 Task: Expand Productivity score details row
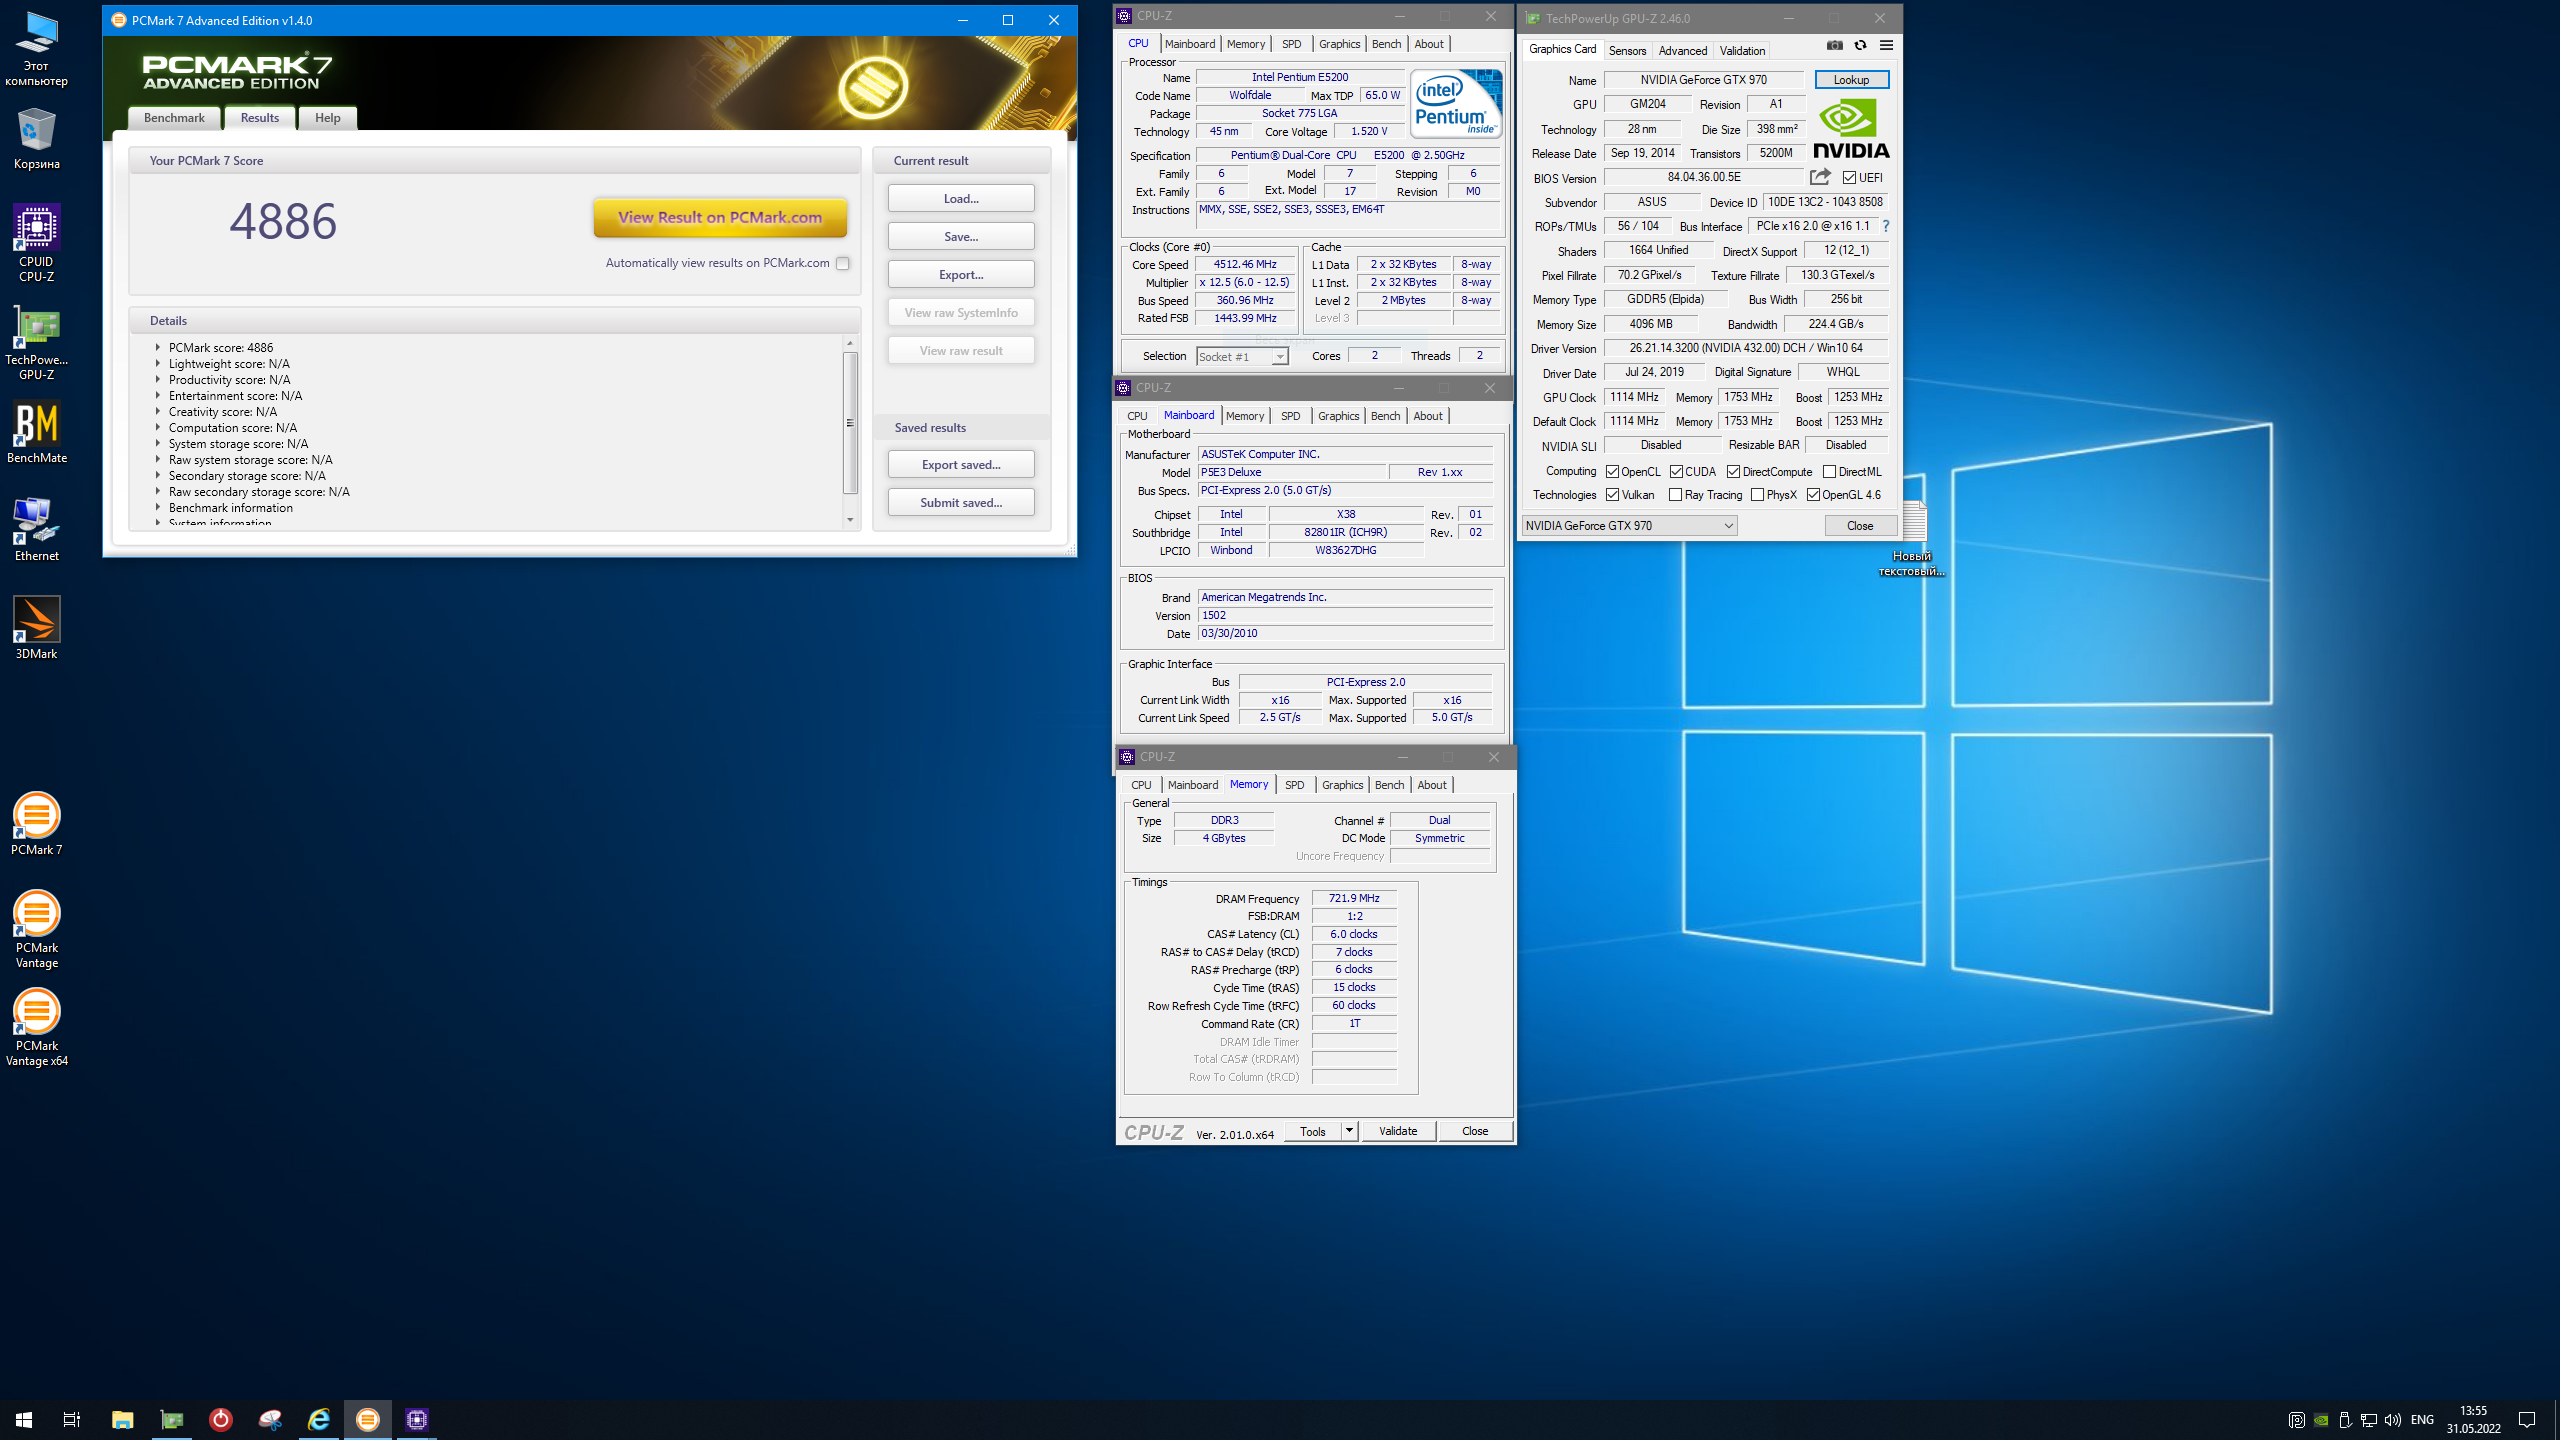(x=157, y=379)
